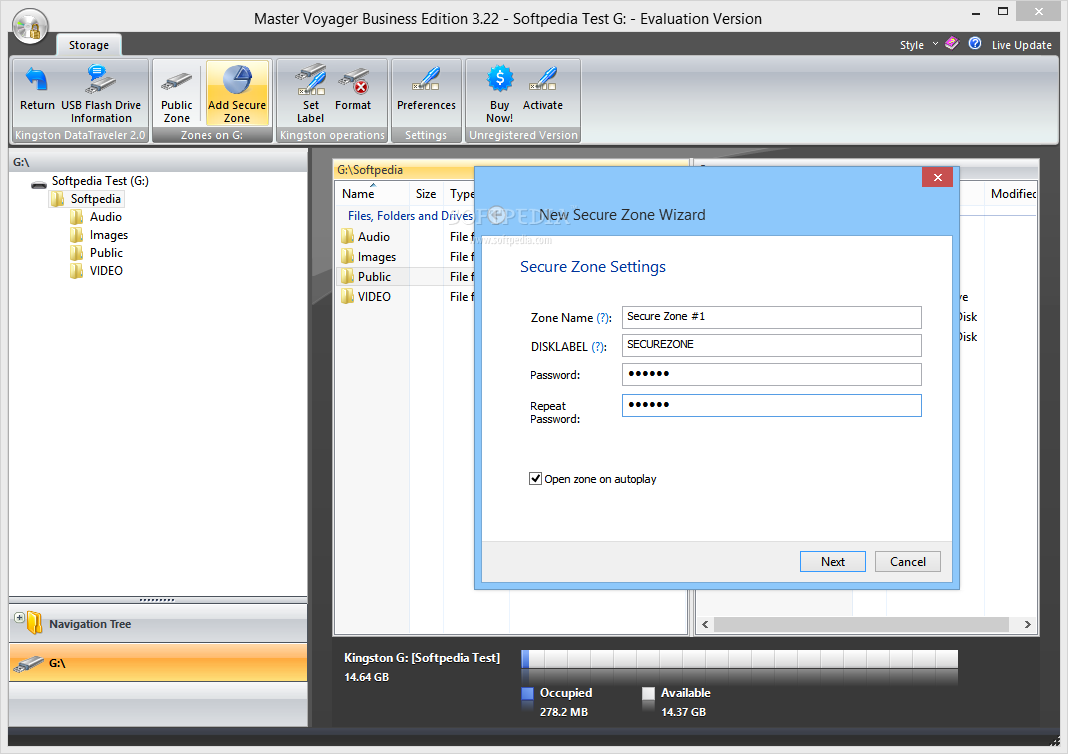Select the Softpedia folder in tree

[95, 199]
